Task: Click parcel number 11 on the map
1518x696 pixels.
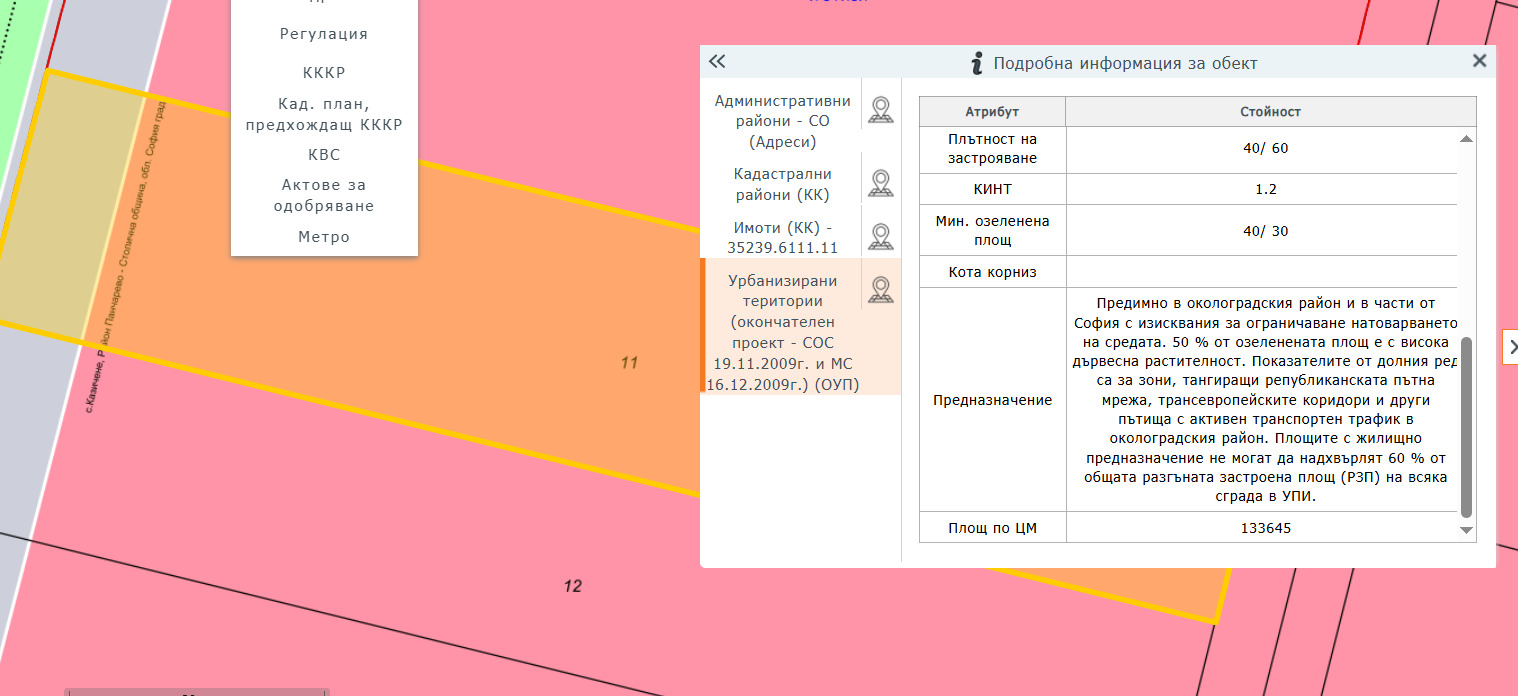Action: (629, 363)
